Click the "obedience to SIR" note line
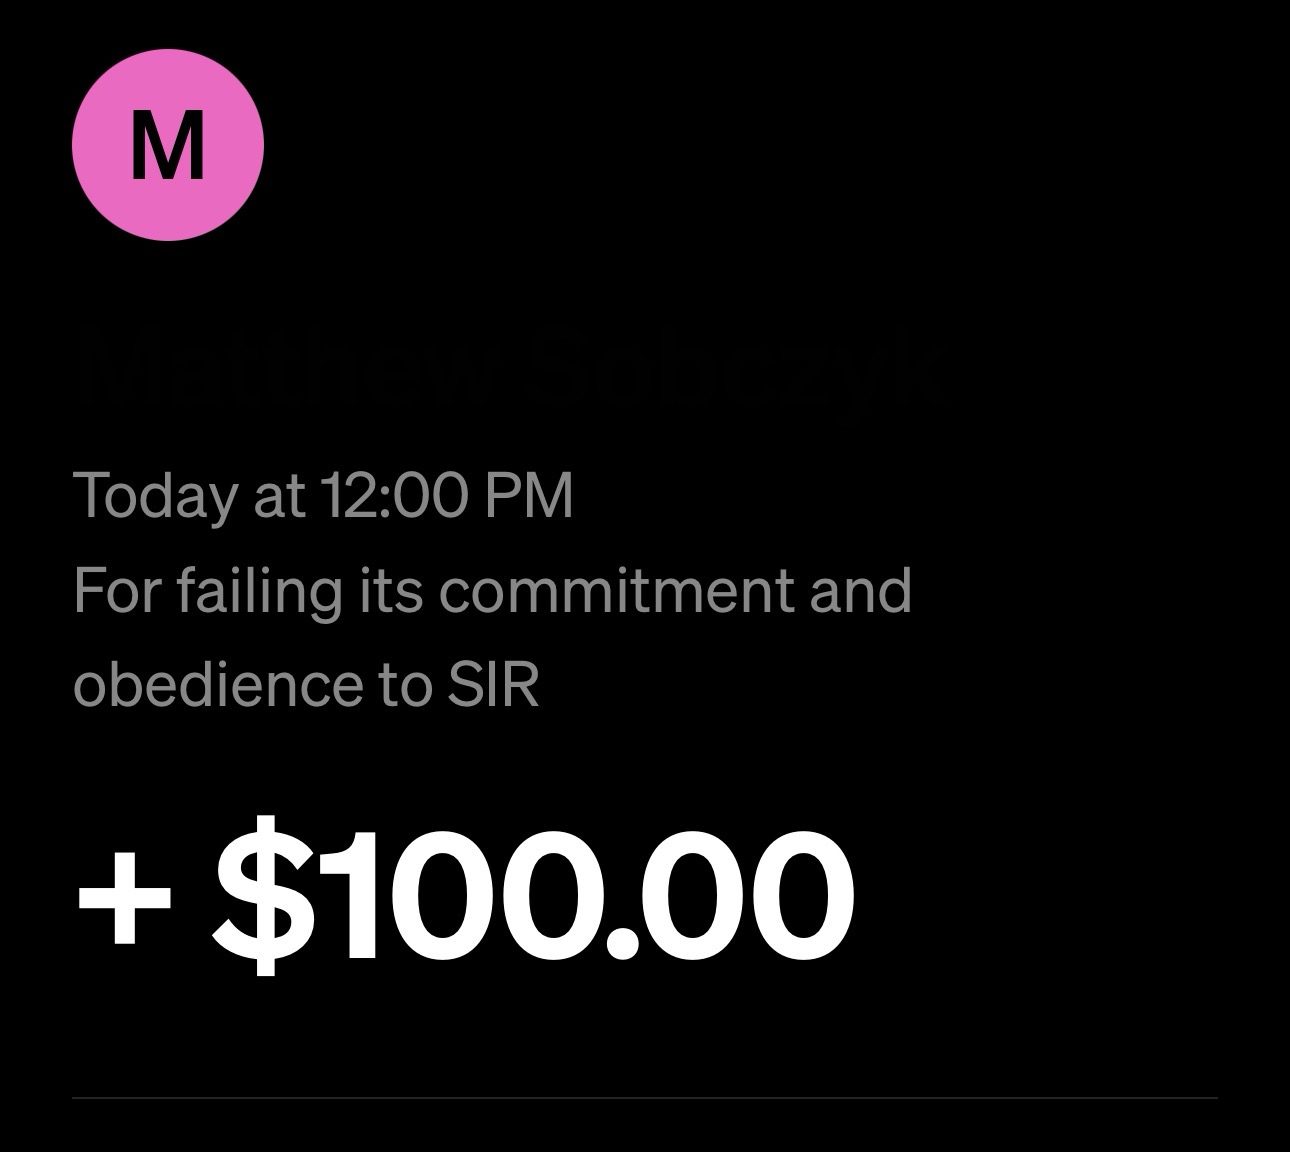1290x1152 pixels. coord(306,685)
